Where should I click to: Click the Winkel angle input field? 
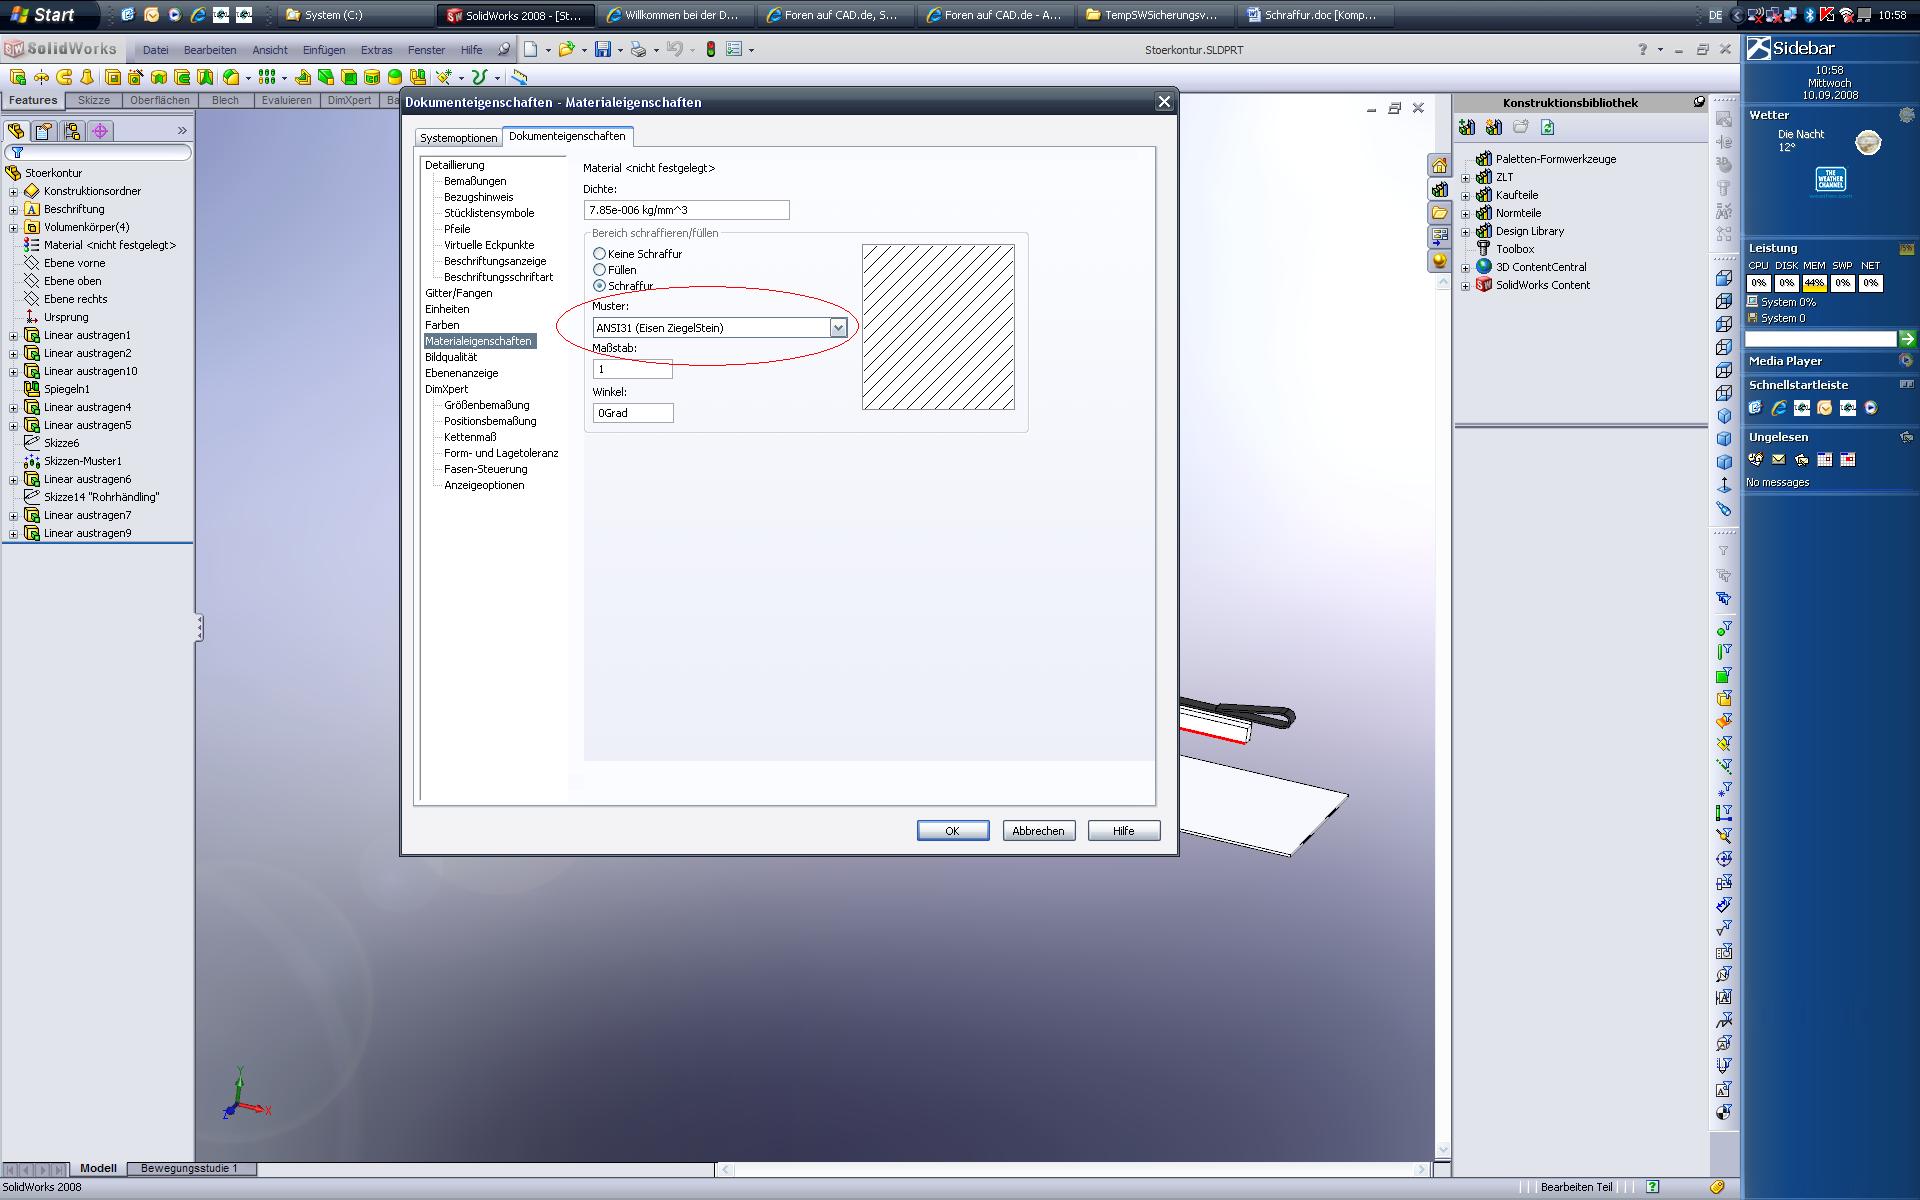pos(633,413)
